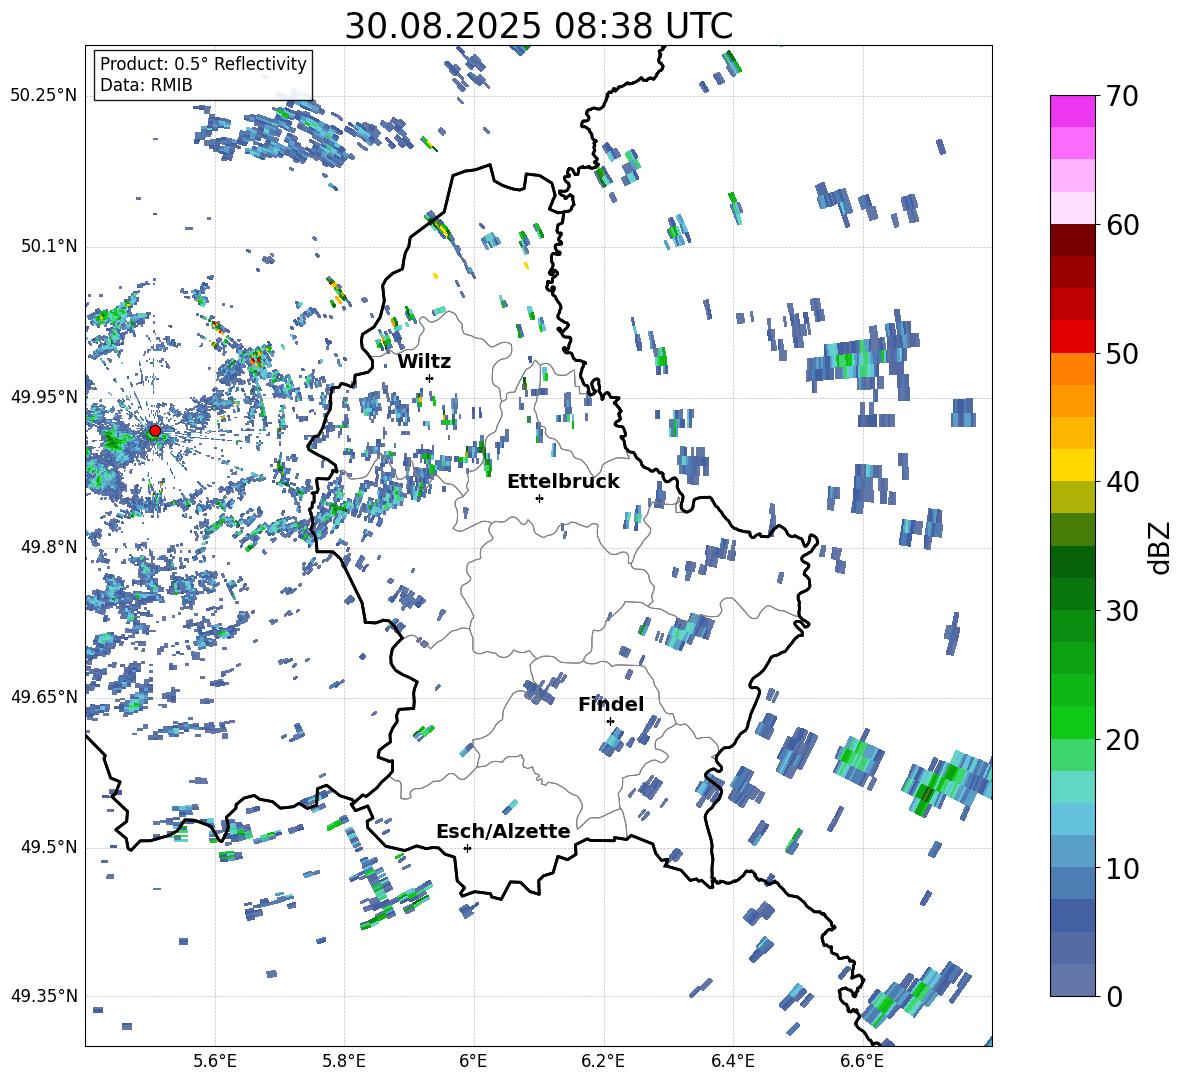
Task: Click the 'dBZ' colorbar axis label
Action: (x=1161, y=547)
